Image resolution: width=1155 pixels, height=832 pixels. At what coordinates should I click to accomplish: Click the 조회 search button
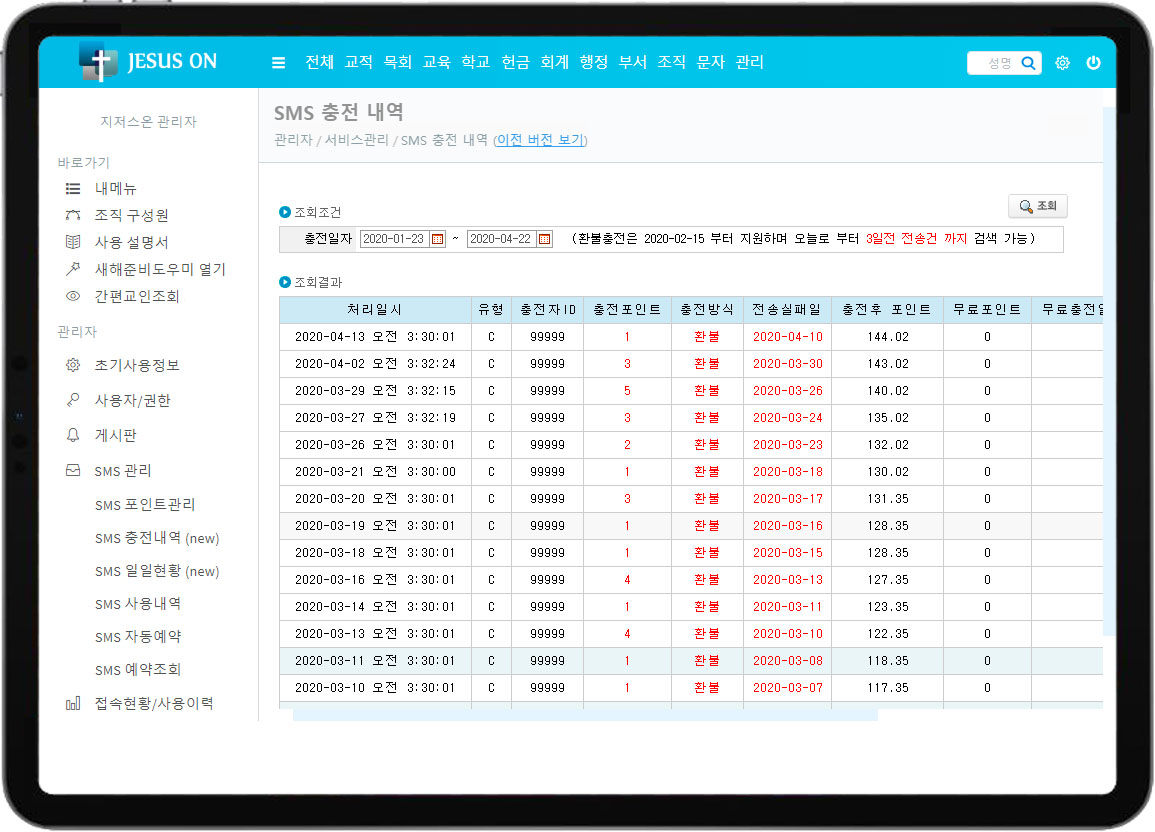1038,206
